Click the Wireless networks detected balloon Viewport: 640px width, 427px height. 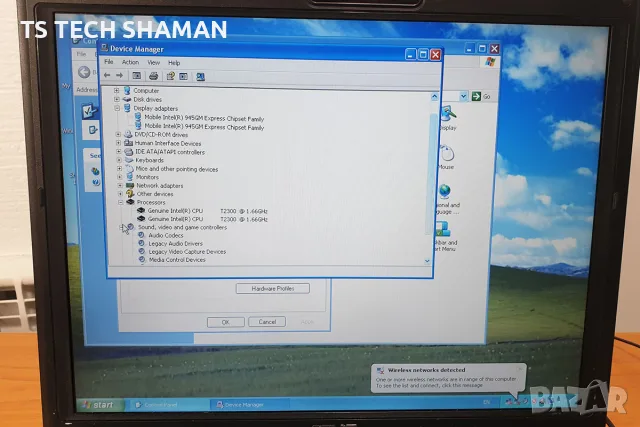(x=448, y=378)
